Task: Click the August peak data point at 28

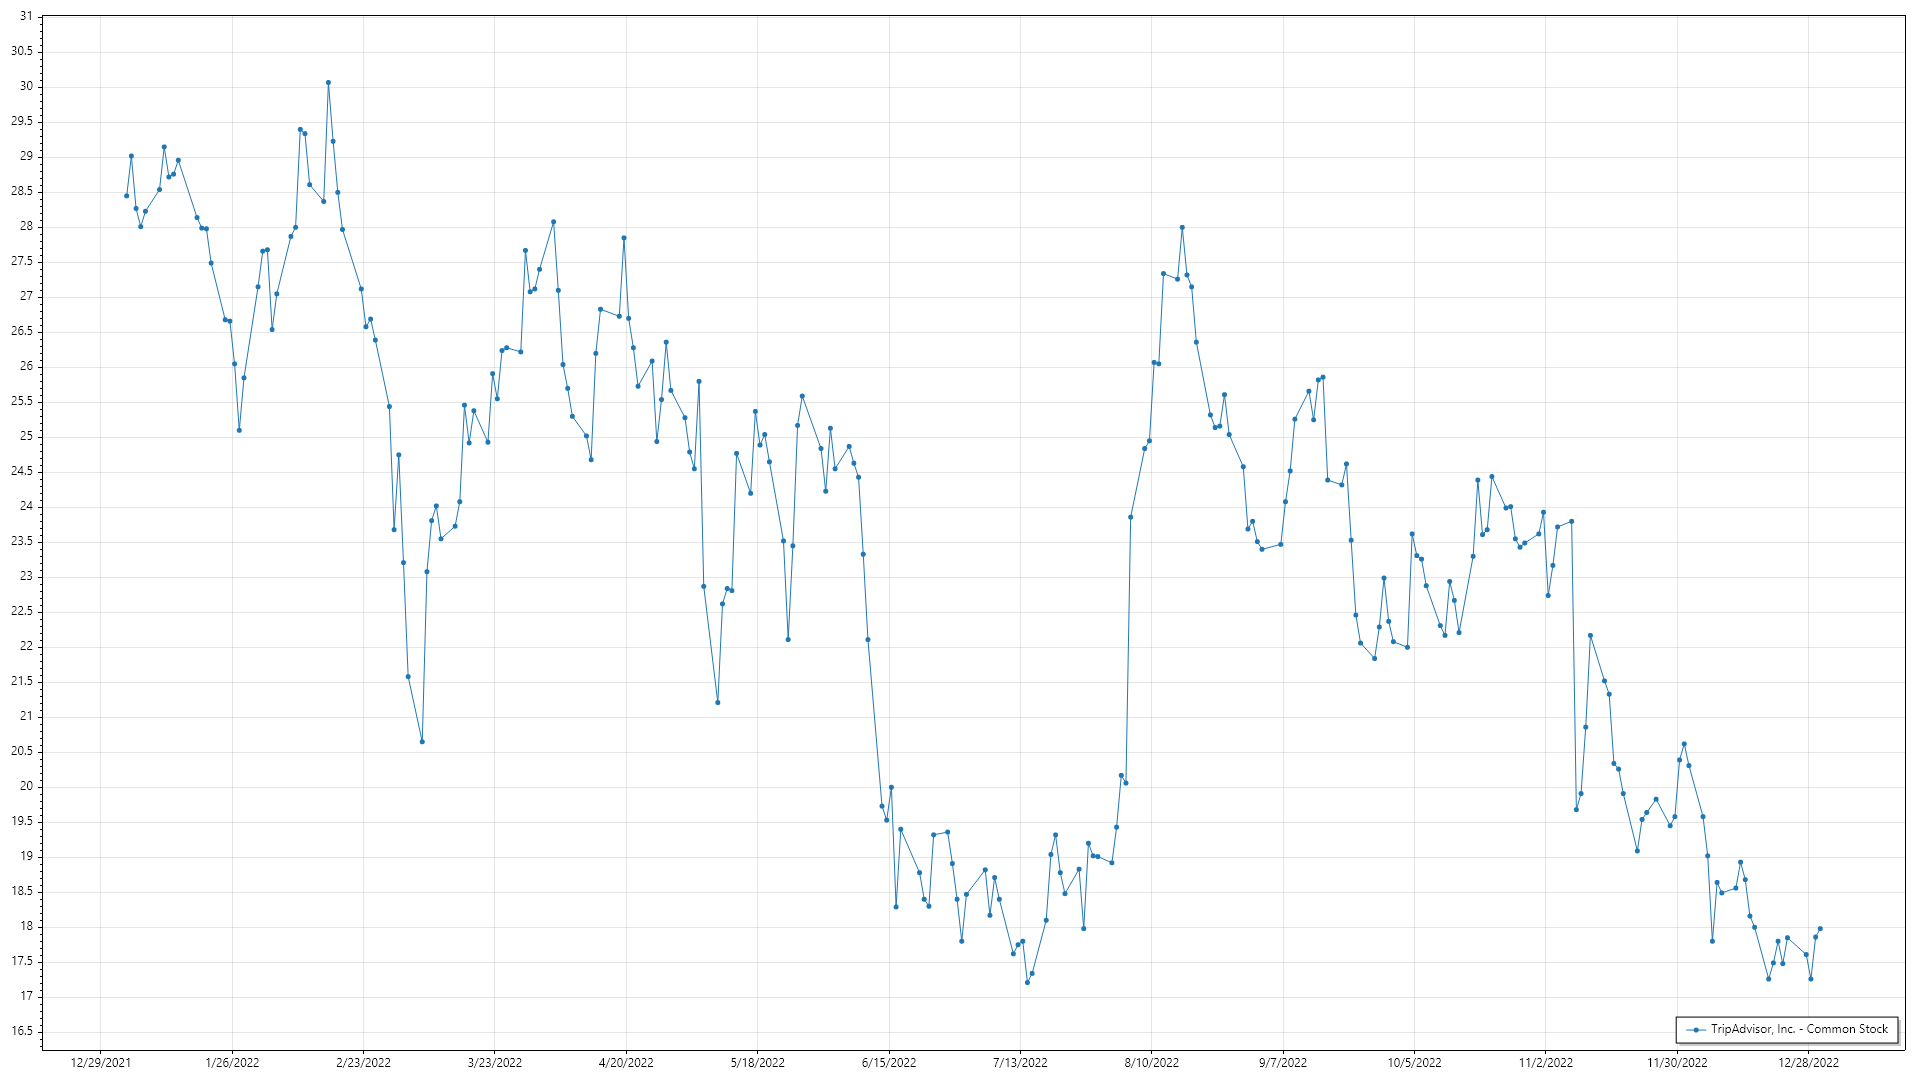Action: (1182, 227)
